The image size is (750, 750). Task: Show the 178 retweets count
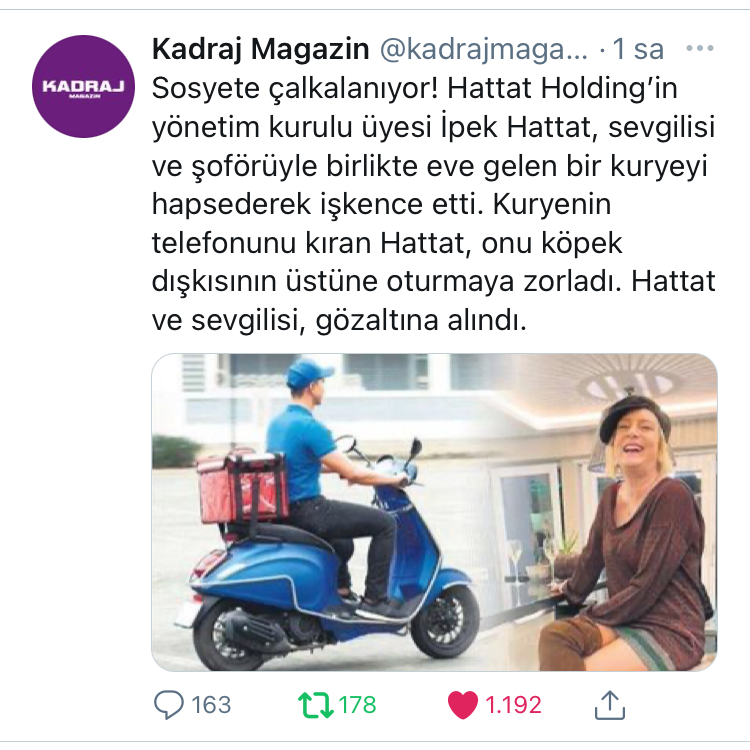pyautogui.click(x=357, y=705)
